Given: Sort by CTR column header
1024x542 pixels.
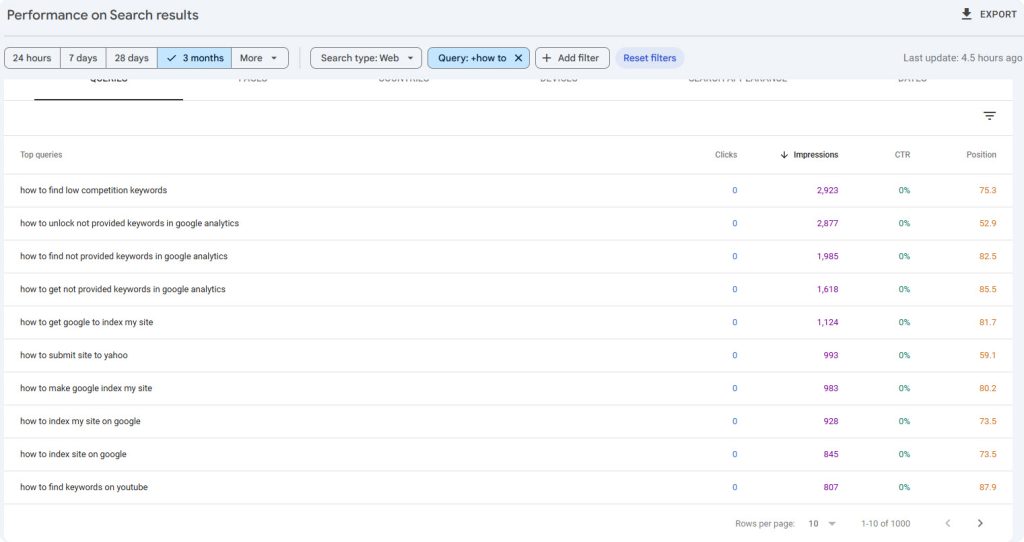Looking at the screenshot, I should [x=902, y=155].
